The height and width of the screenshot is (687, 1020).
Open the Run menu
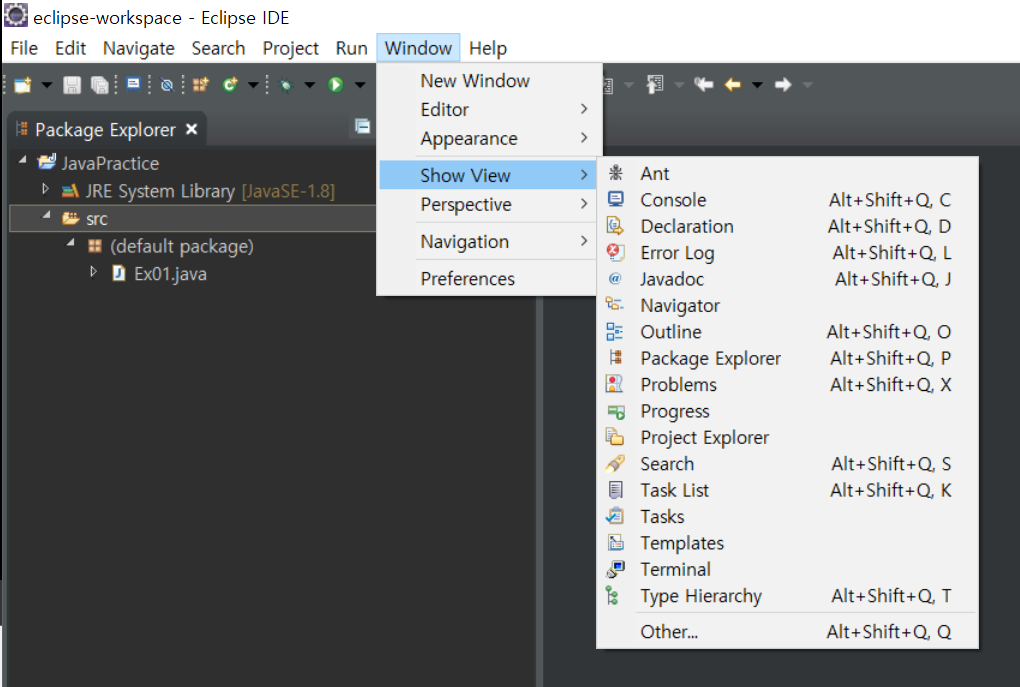click(351, 48)
